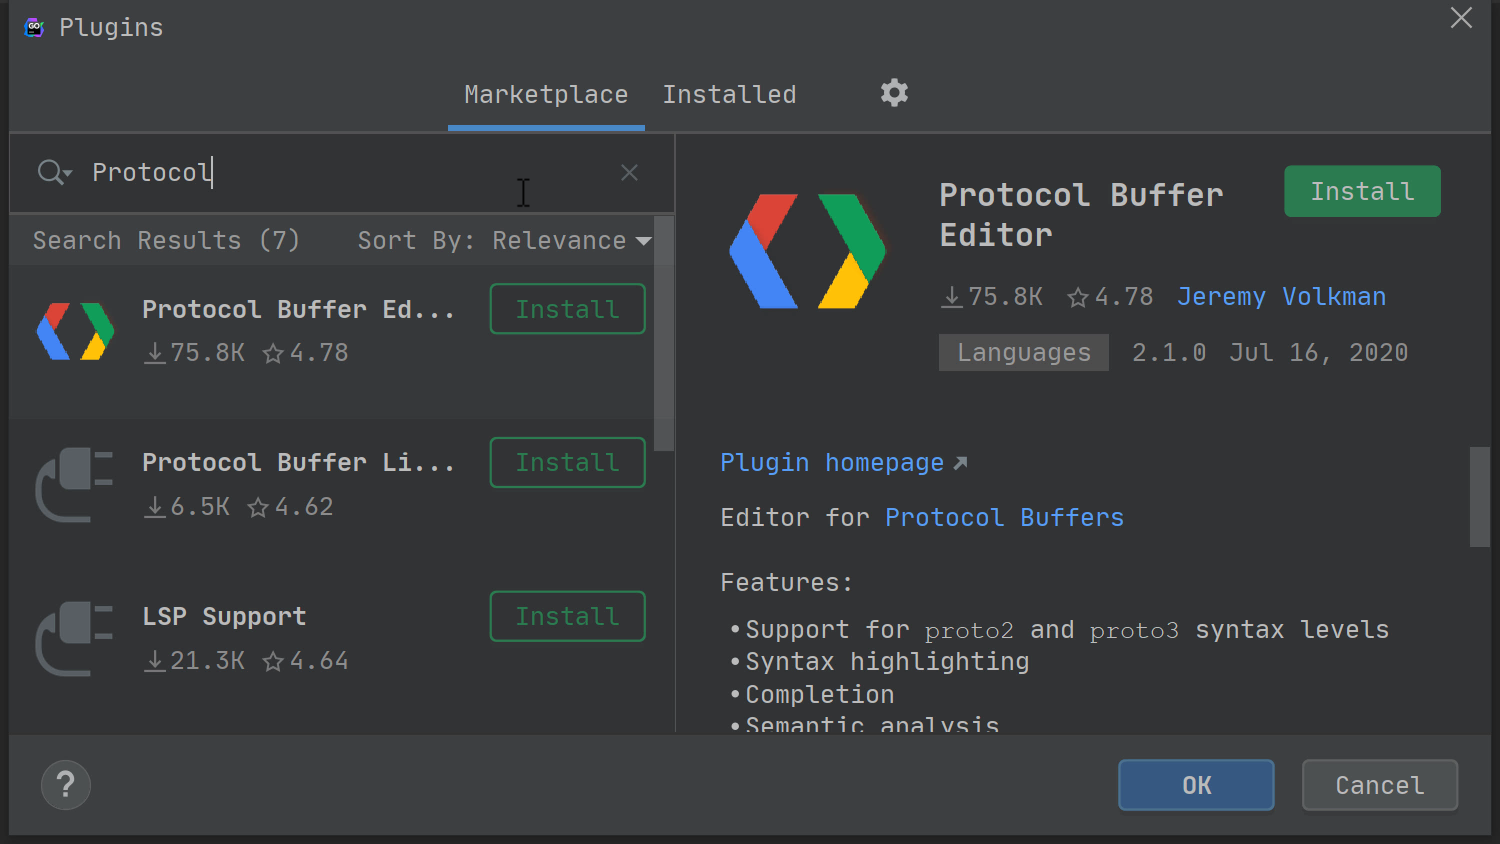Viewport: 1500px width, 844px height.
Task: Install Protocol Buffer Editor from details pane
Action: pyautogui.click(x=1362, y=191)
